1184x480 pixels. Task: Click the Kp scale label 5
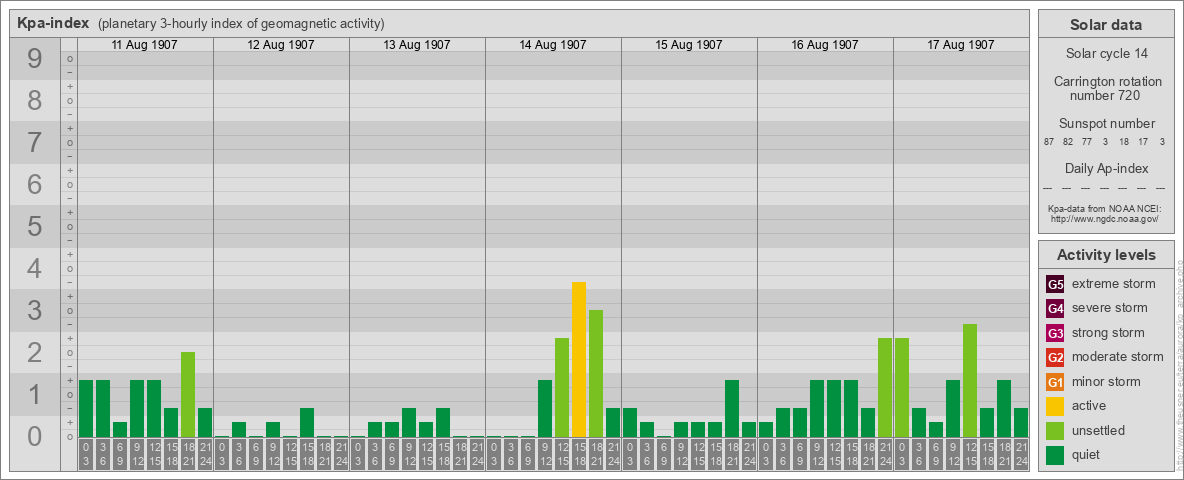pyautogui.click(x=35, y=226)
